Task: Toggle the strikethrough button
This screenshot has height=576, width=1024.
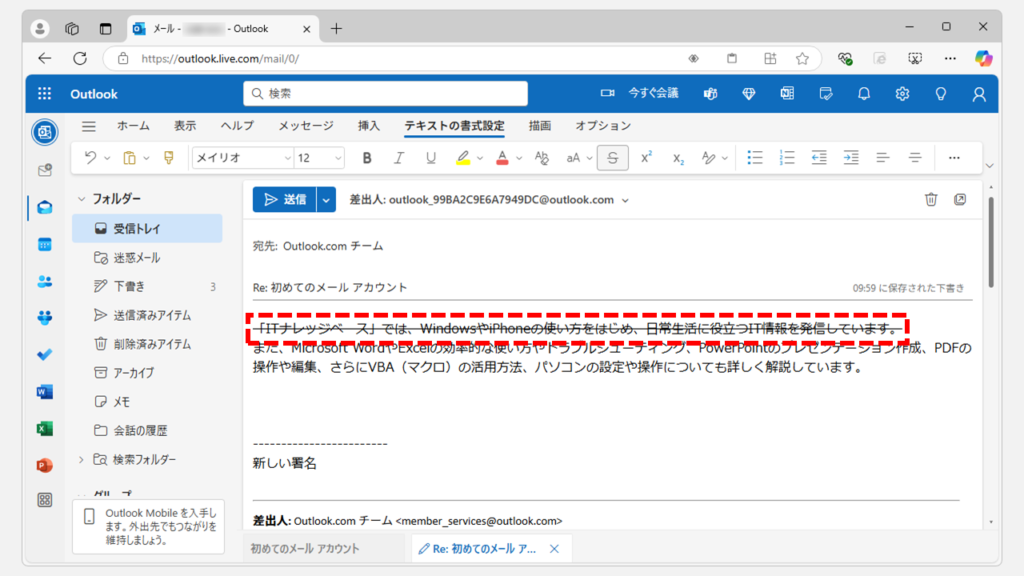Action: tap(613, 157)
